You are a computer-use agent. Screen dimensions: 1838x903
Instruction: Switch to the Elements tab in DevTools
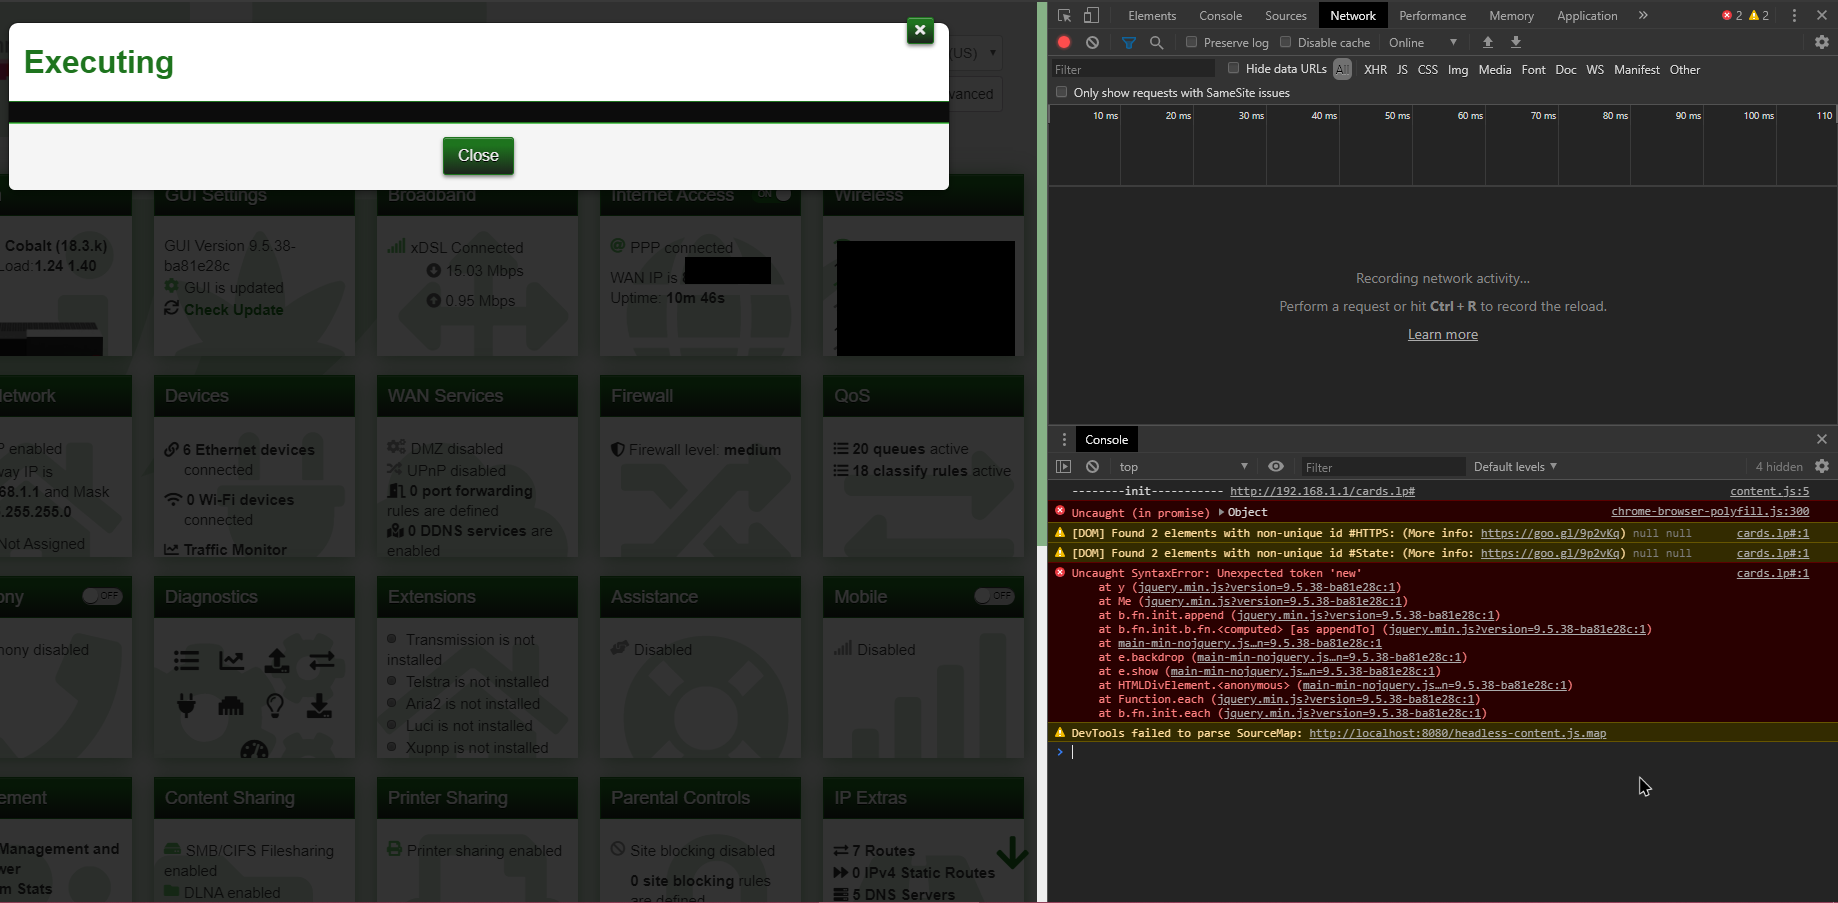1152,15
